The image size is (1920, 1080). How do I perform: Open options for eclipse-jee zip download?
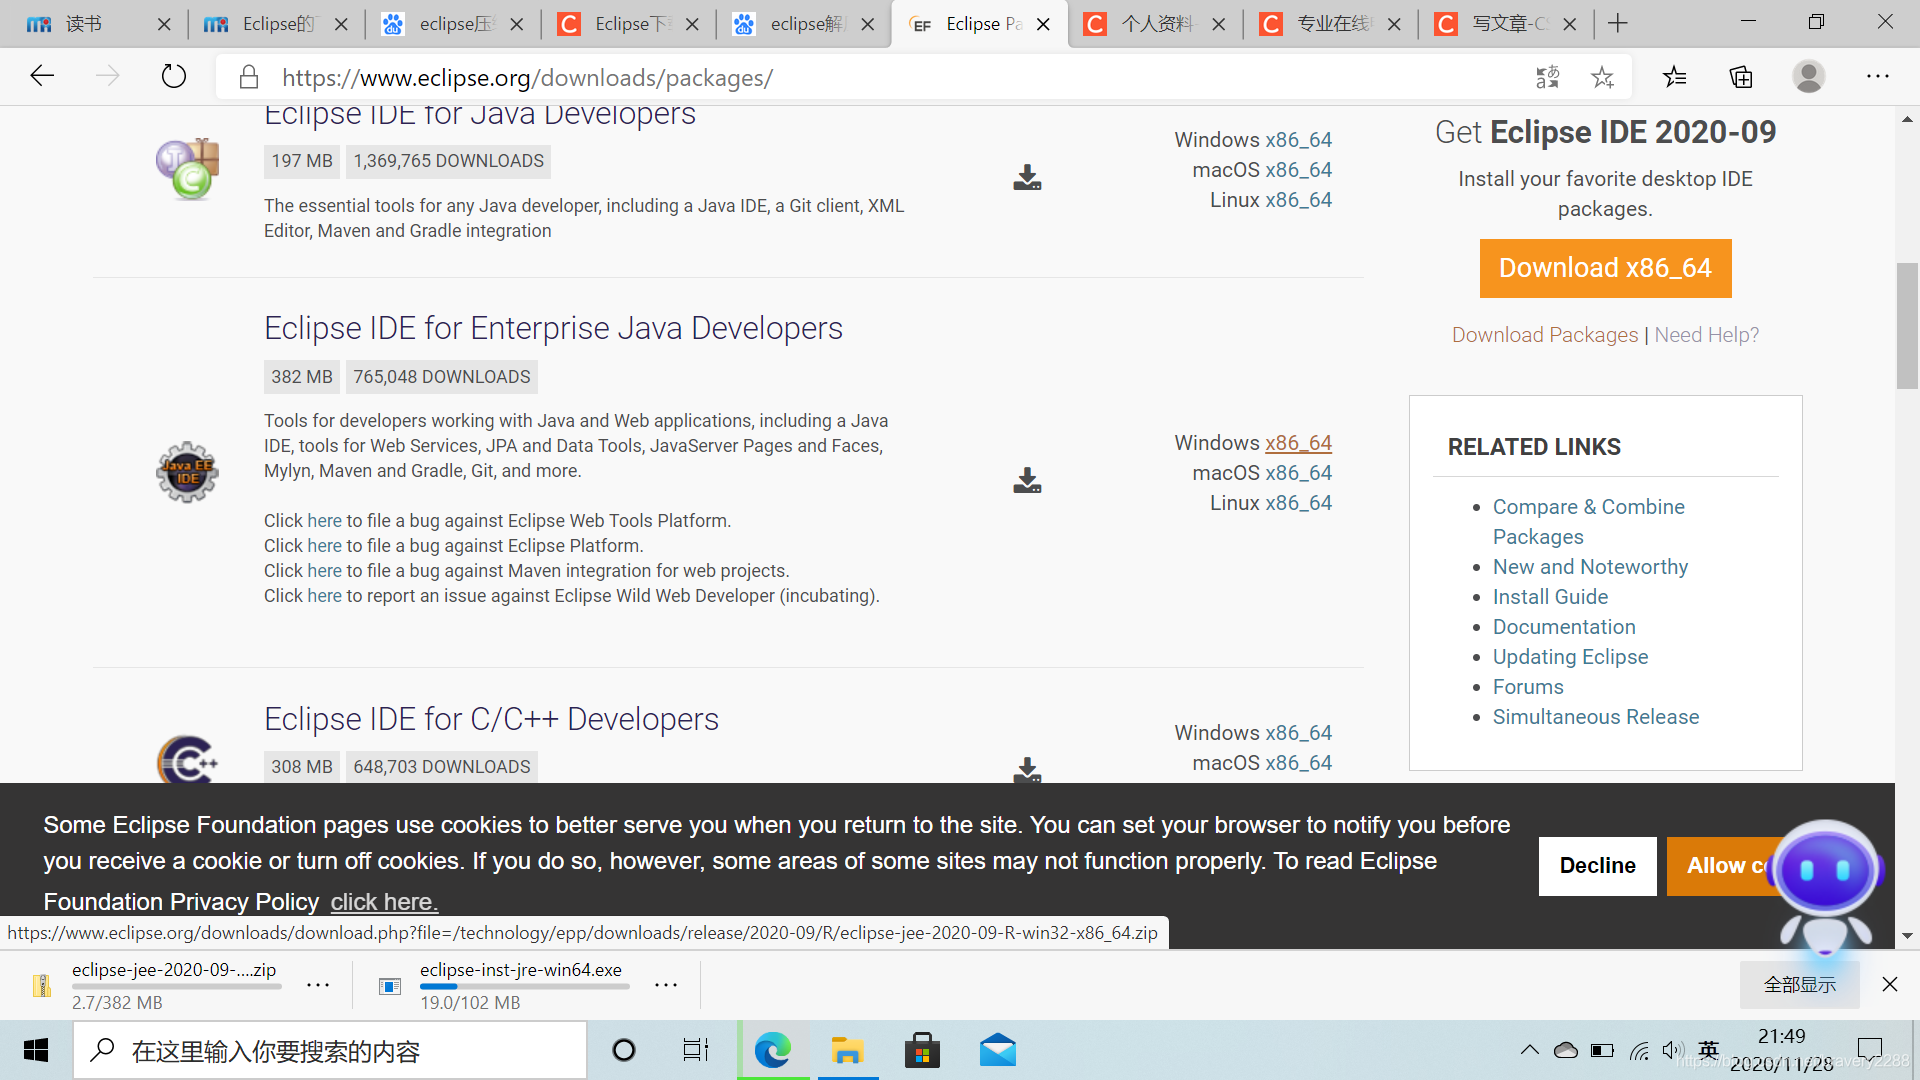(x=318, y=985)
